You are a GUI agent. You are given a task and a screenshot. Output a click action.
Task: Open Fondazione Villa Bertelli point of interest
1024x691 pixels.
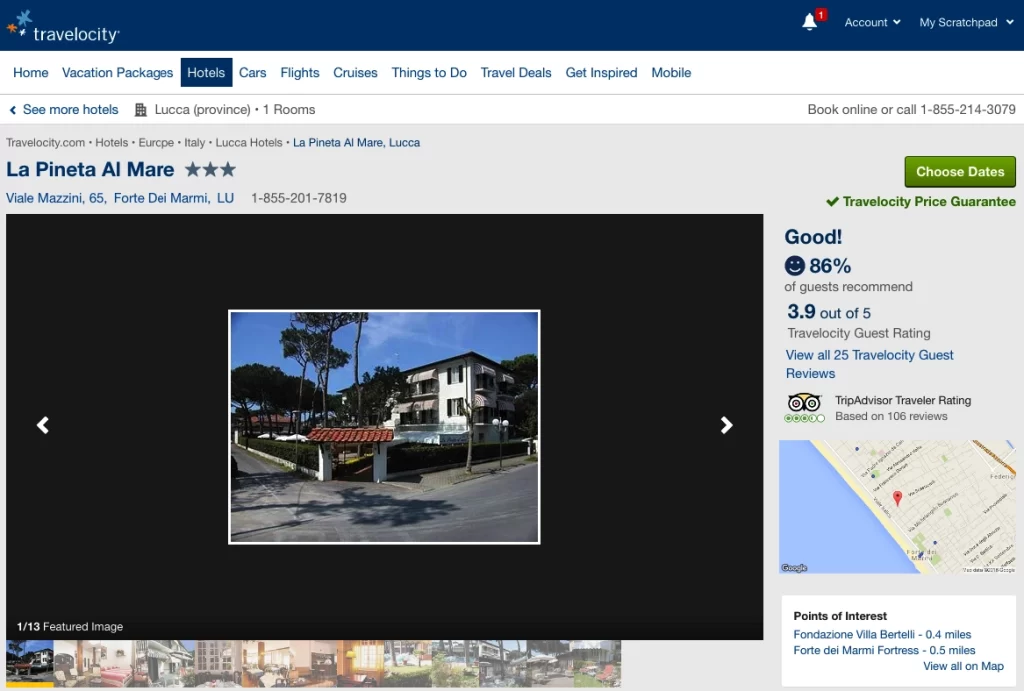[x=882, y=634]
